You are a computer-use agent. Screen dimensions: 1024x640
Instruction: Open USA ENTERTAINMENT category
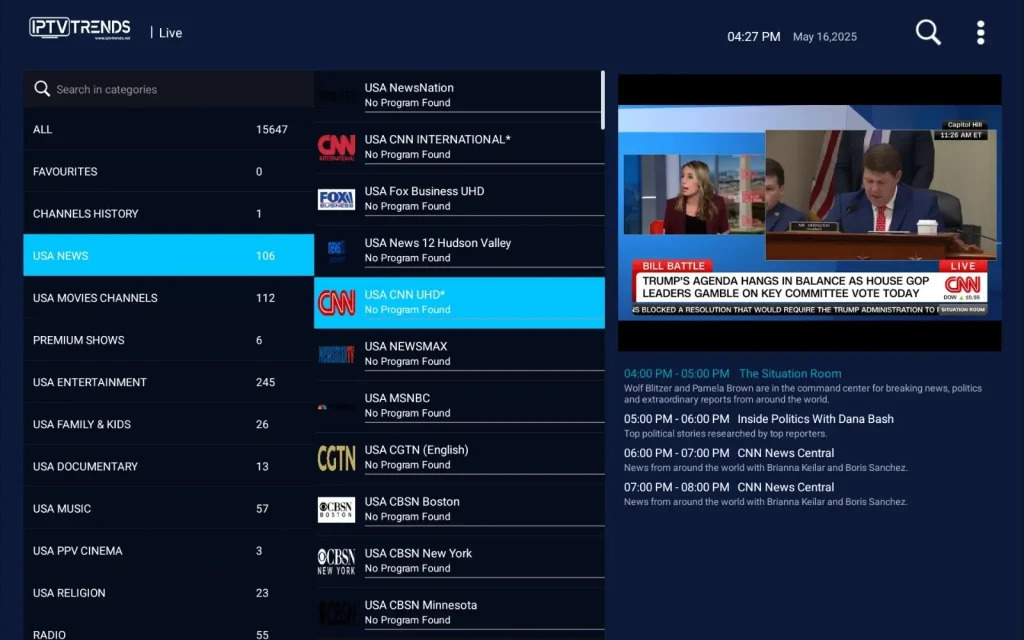point(168,382)
